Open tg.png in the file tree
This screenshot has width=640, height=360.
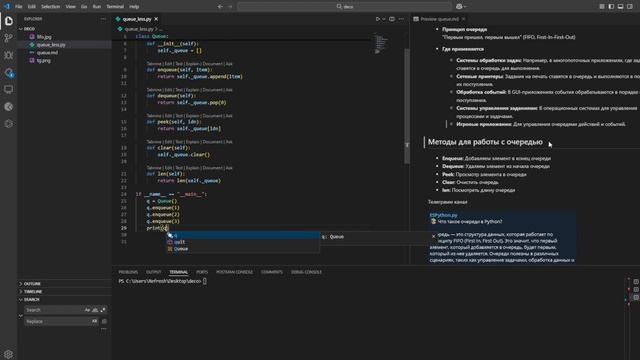click(x=44, y=60)
